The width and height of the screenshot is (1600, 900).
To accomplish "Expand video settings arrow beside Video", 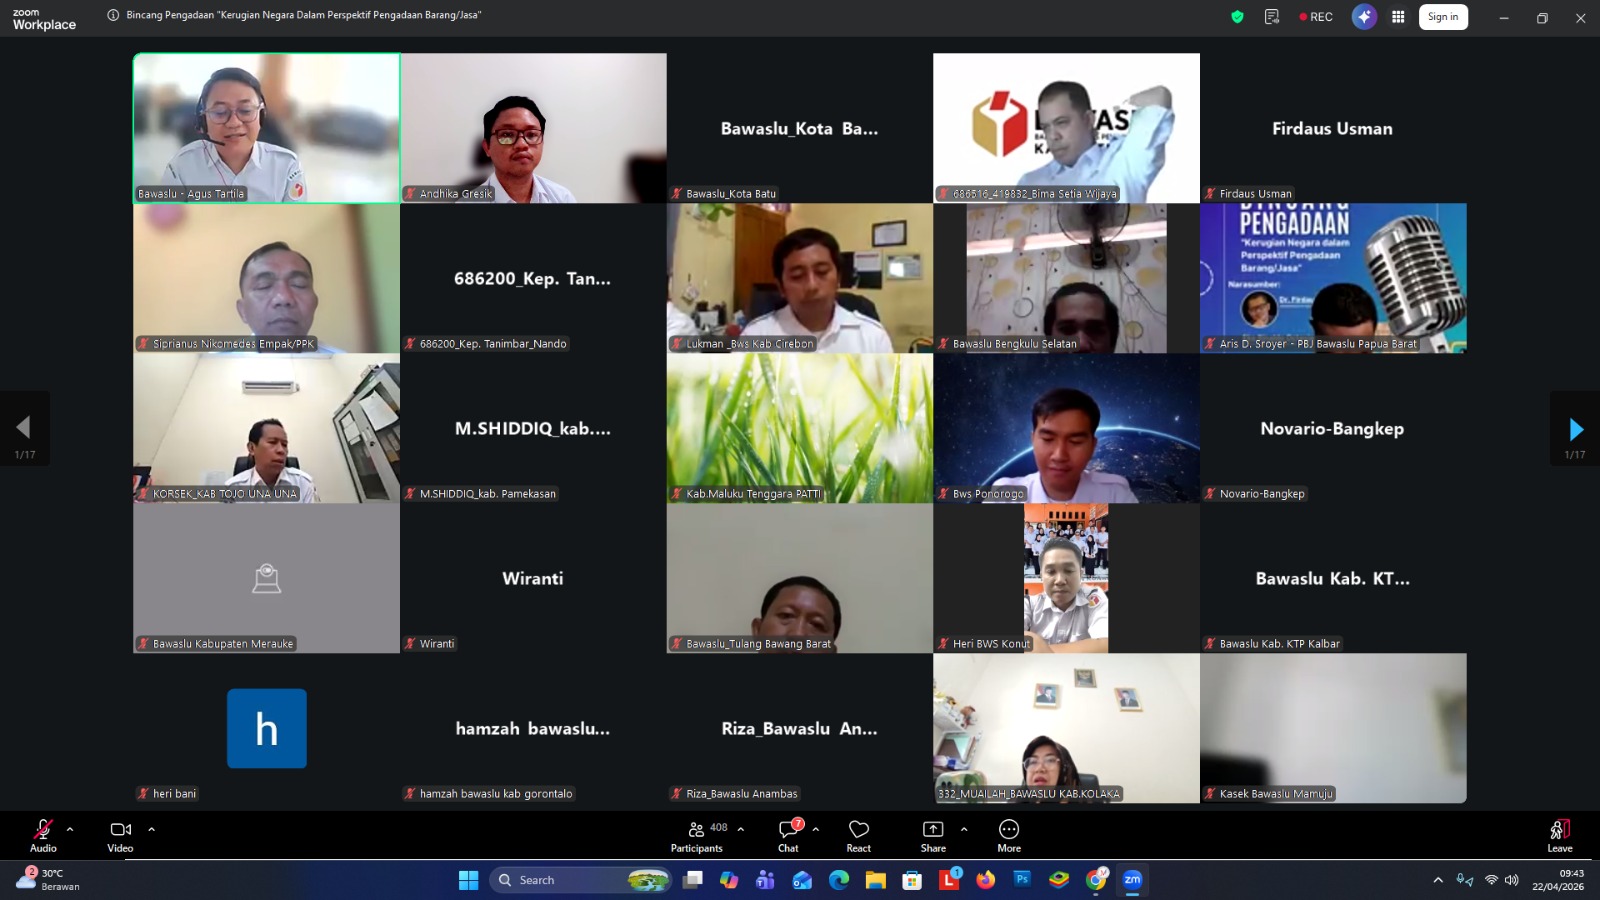I will [152, 829].
